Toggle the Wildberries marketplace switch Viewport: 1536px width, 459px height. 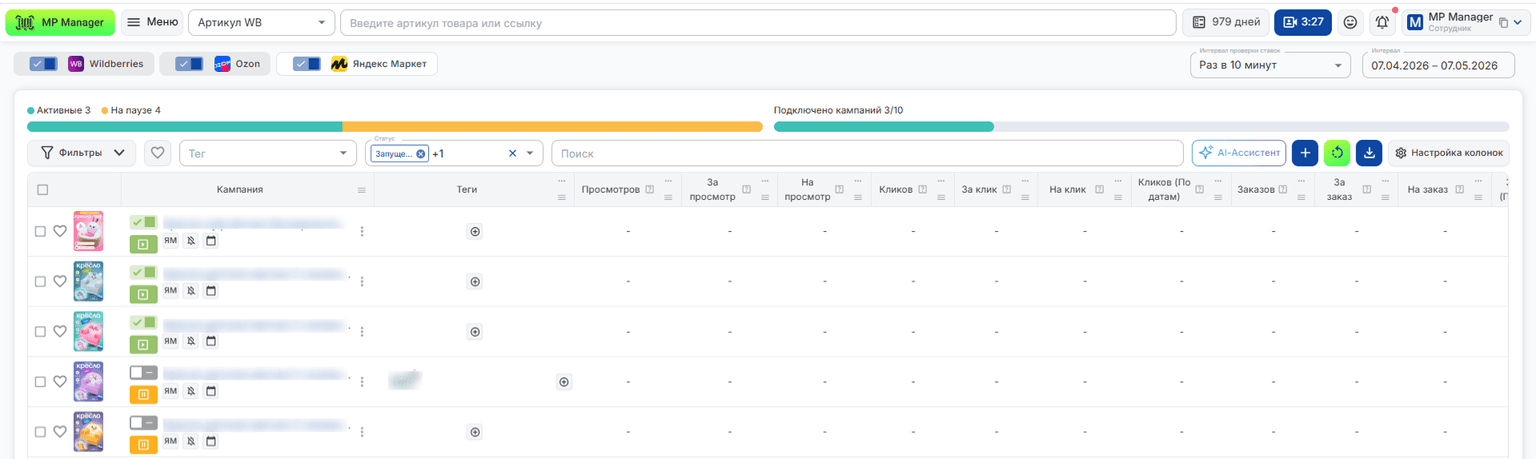(x=43, y=64)
